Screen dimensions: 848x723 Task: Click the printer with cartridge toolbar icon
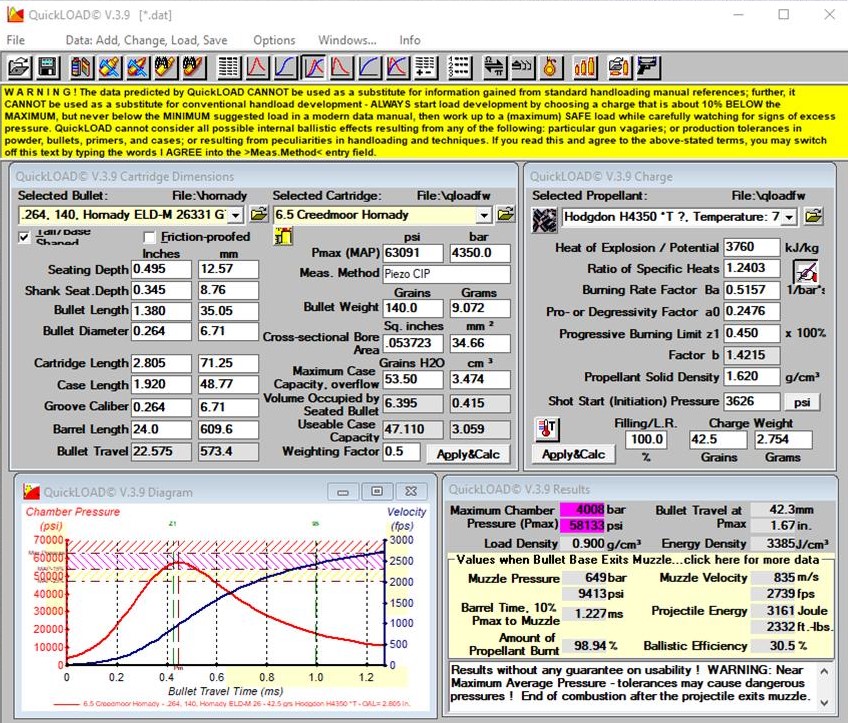[619, 68]
